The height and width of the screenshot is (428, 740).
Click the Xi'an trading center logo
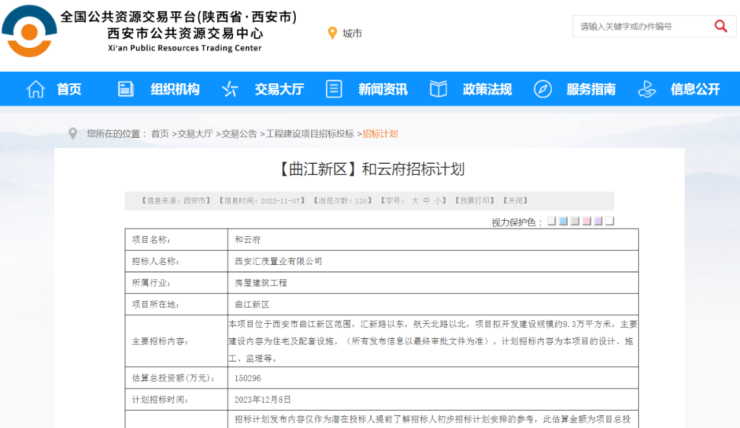pyautogui.click(x=30, y=31)
